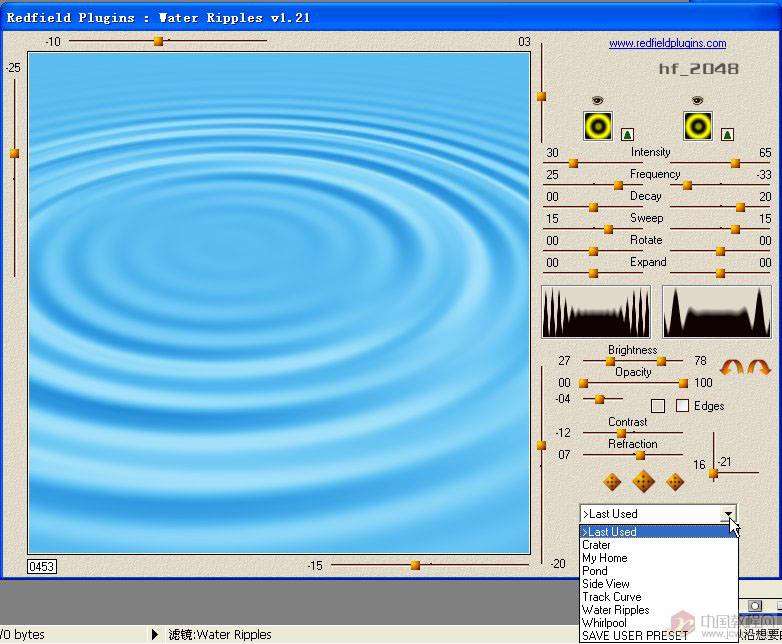Click the right eye visibility icon
The height and width of the screenshot is (644, 782).
click(x=697, y=101)
